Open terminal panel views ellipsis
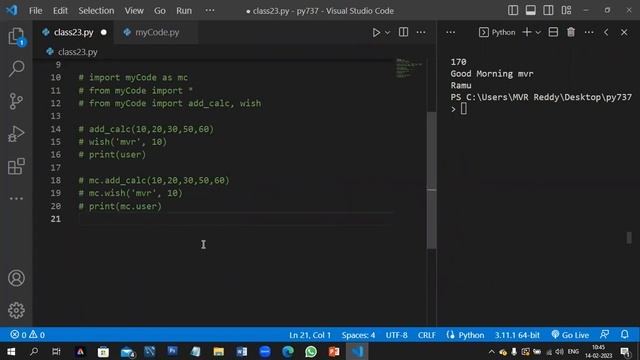The height and width of the screenshot is (360, 640). click(451, 32)
